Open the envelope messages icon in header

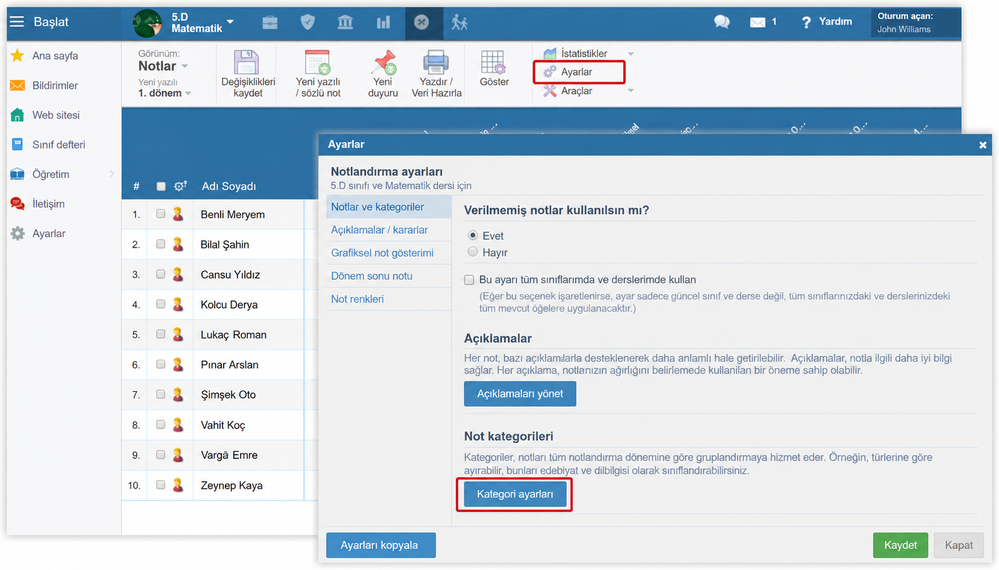pos(757,22)
